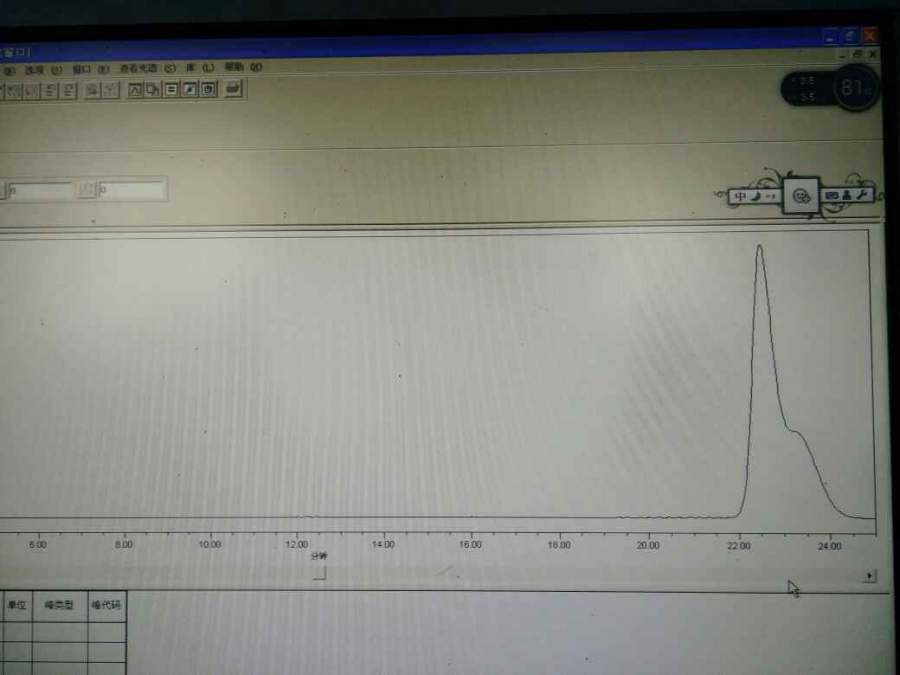
Task: Click the toolbar icon showing horizontal lines
Action: pos(171,90)
